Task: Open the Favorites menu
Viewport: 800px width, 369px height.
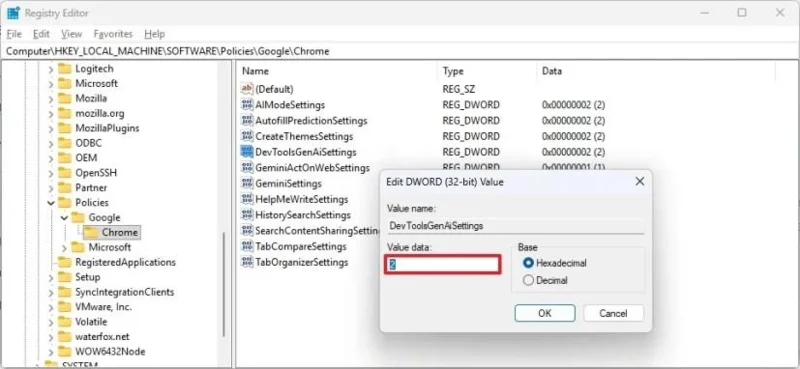Action: (x=113, y=34)
